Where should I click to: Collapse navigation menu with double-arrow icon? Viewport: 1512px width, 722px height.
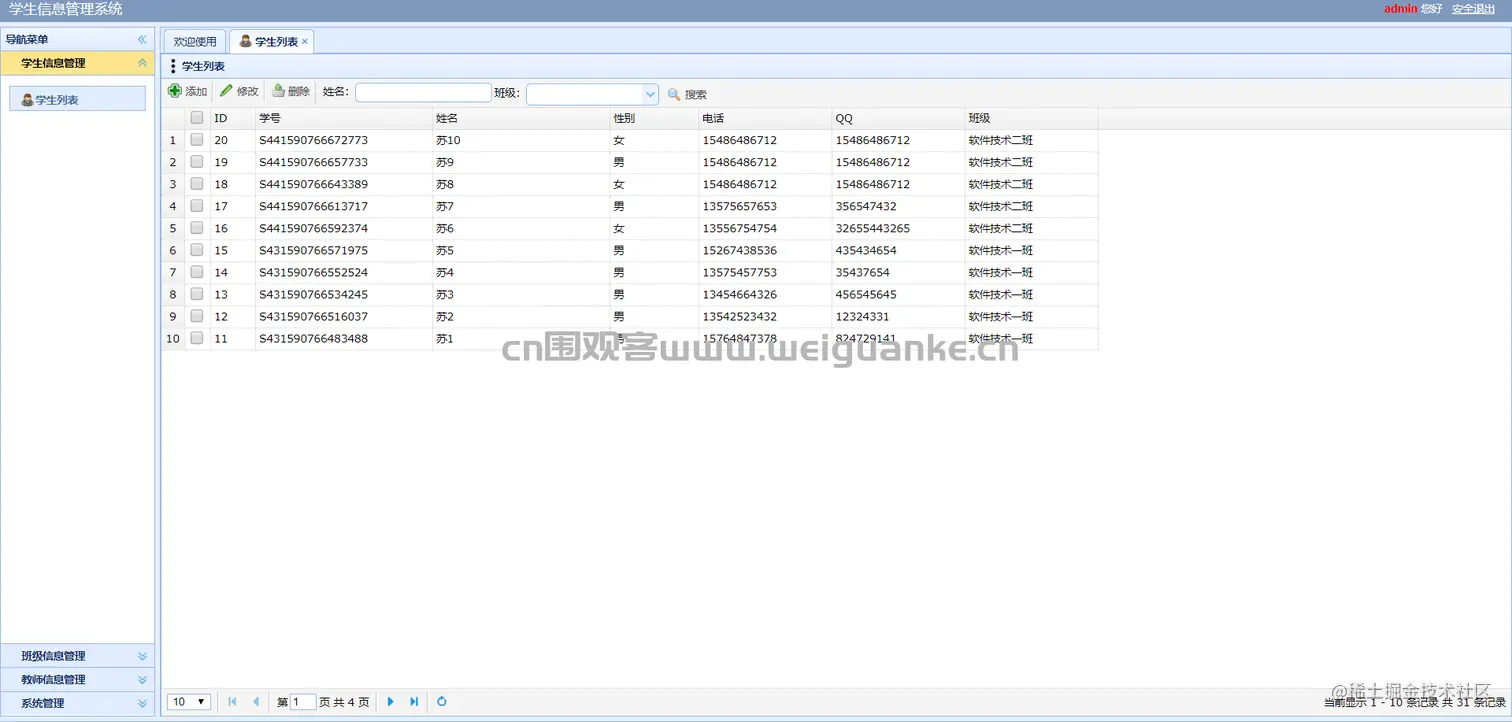coord(142,39)
